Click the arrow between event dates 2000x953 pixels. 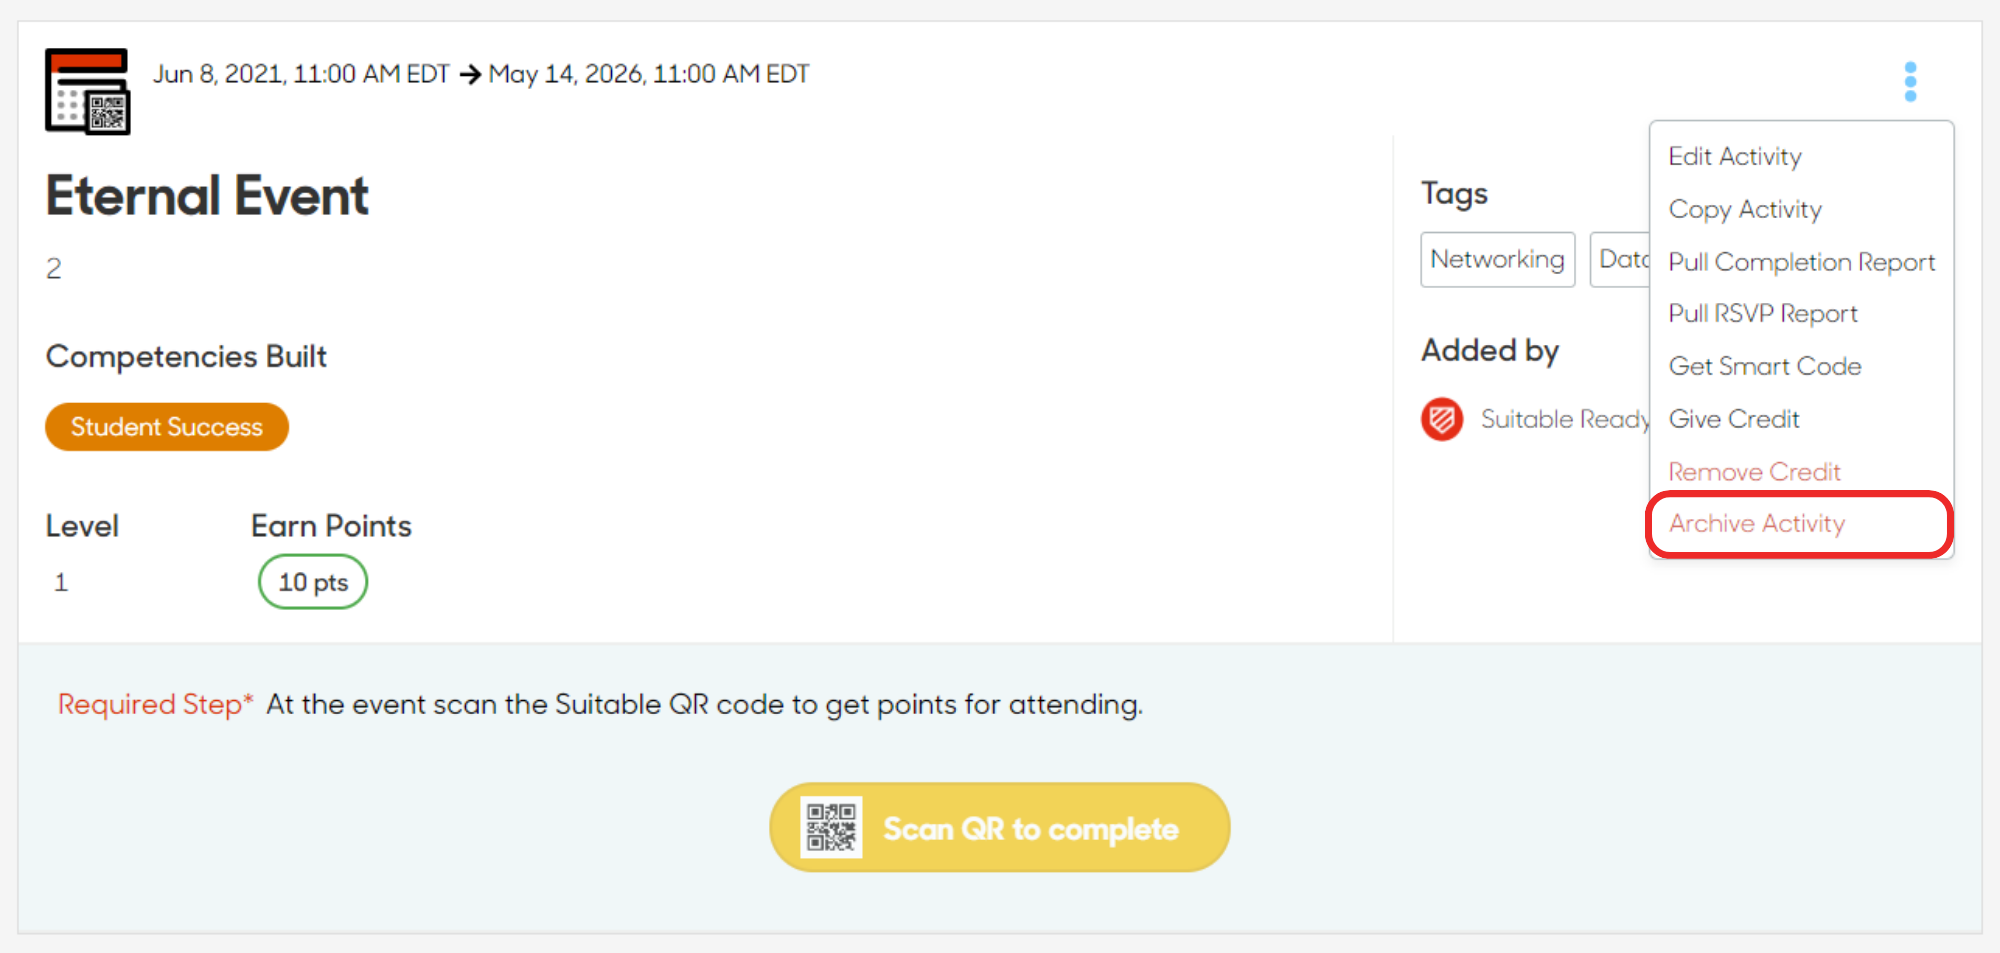[x=470, y=75]
